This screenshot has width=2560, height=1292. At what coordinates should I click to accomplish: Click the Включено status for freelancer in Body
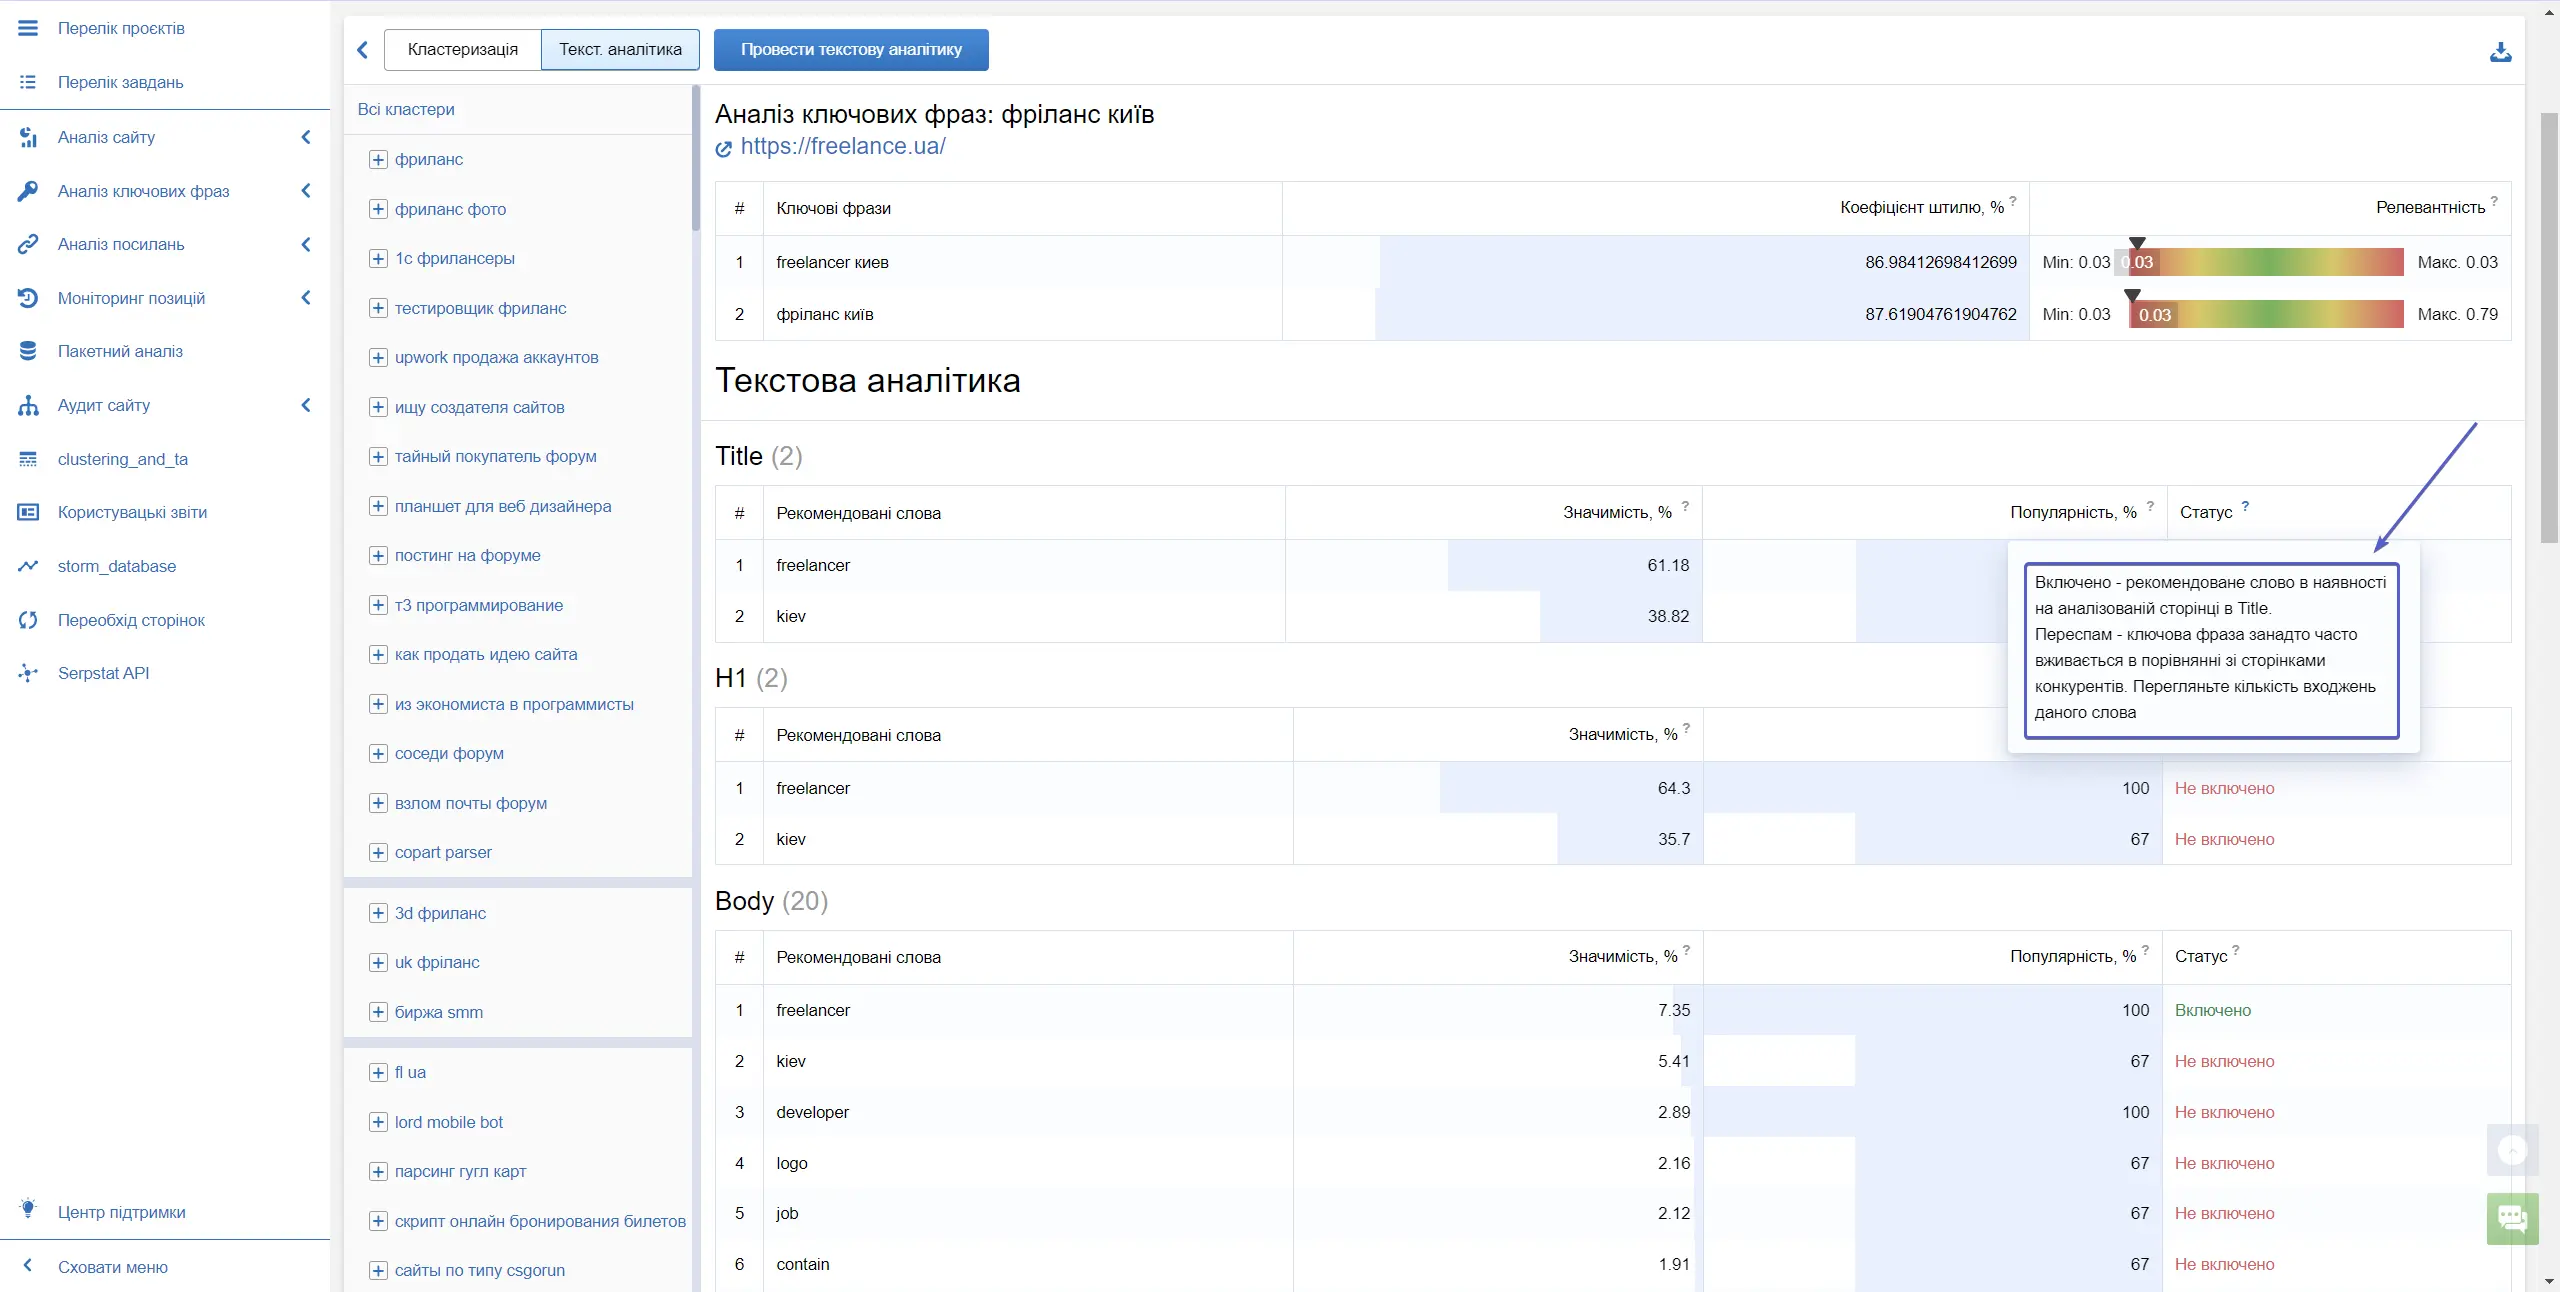[2212, 1011]
